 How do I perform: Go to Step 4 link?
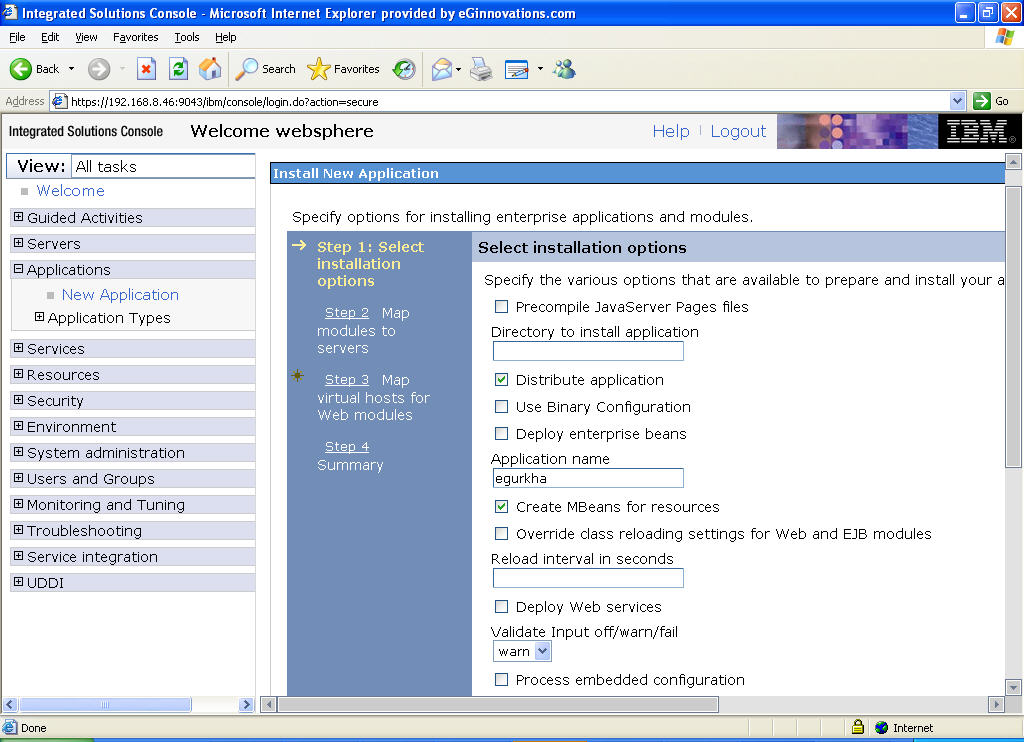347,447
